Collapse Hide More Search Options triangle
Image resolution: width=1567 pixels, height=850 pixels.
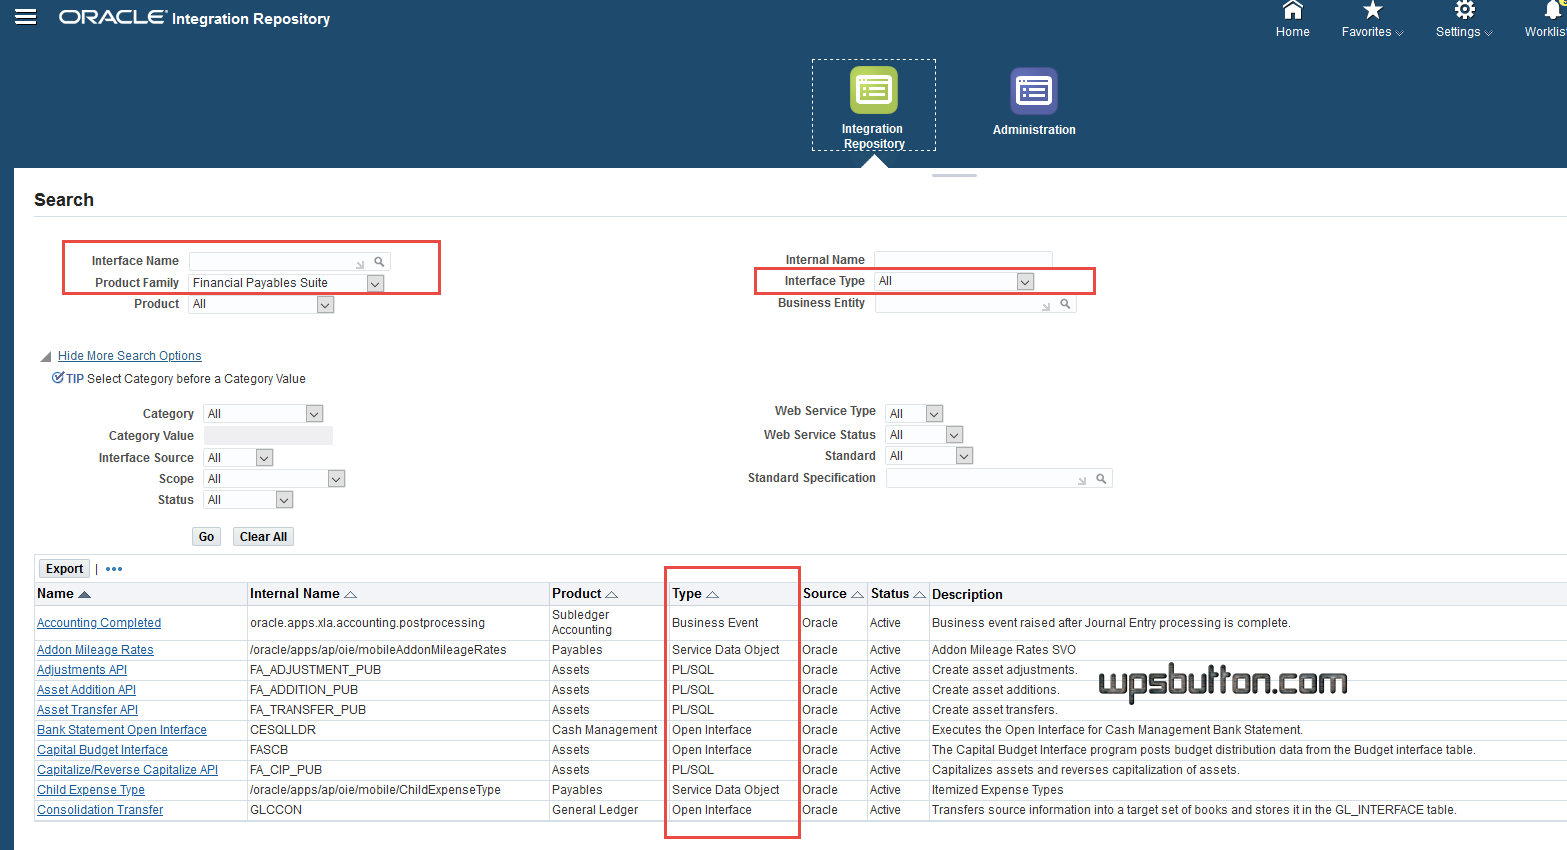pos(46,357)
